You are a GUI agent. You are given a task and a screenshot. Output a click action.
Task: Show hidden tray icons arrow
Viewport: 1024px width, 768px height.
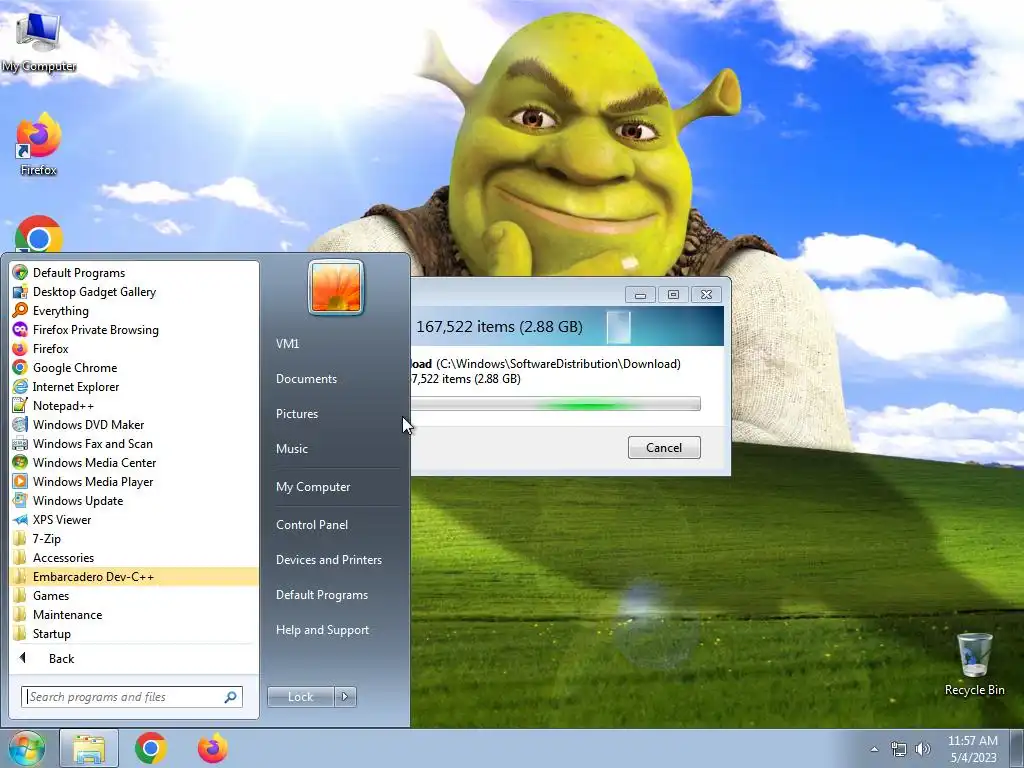[874, 749]
